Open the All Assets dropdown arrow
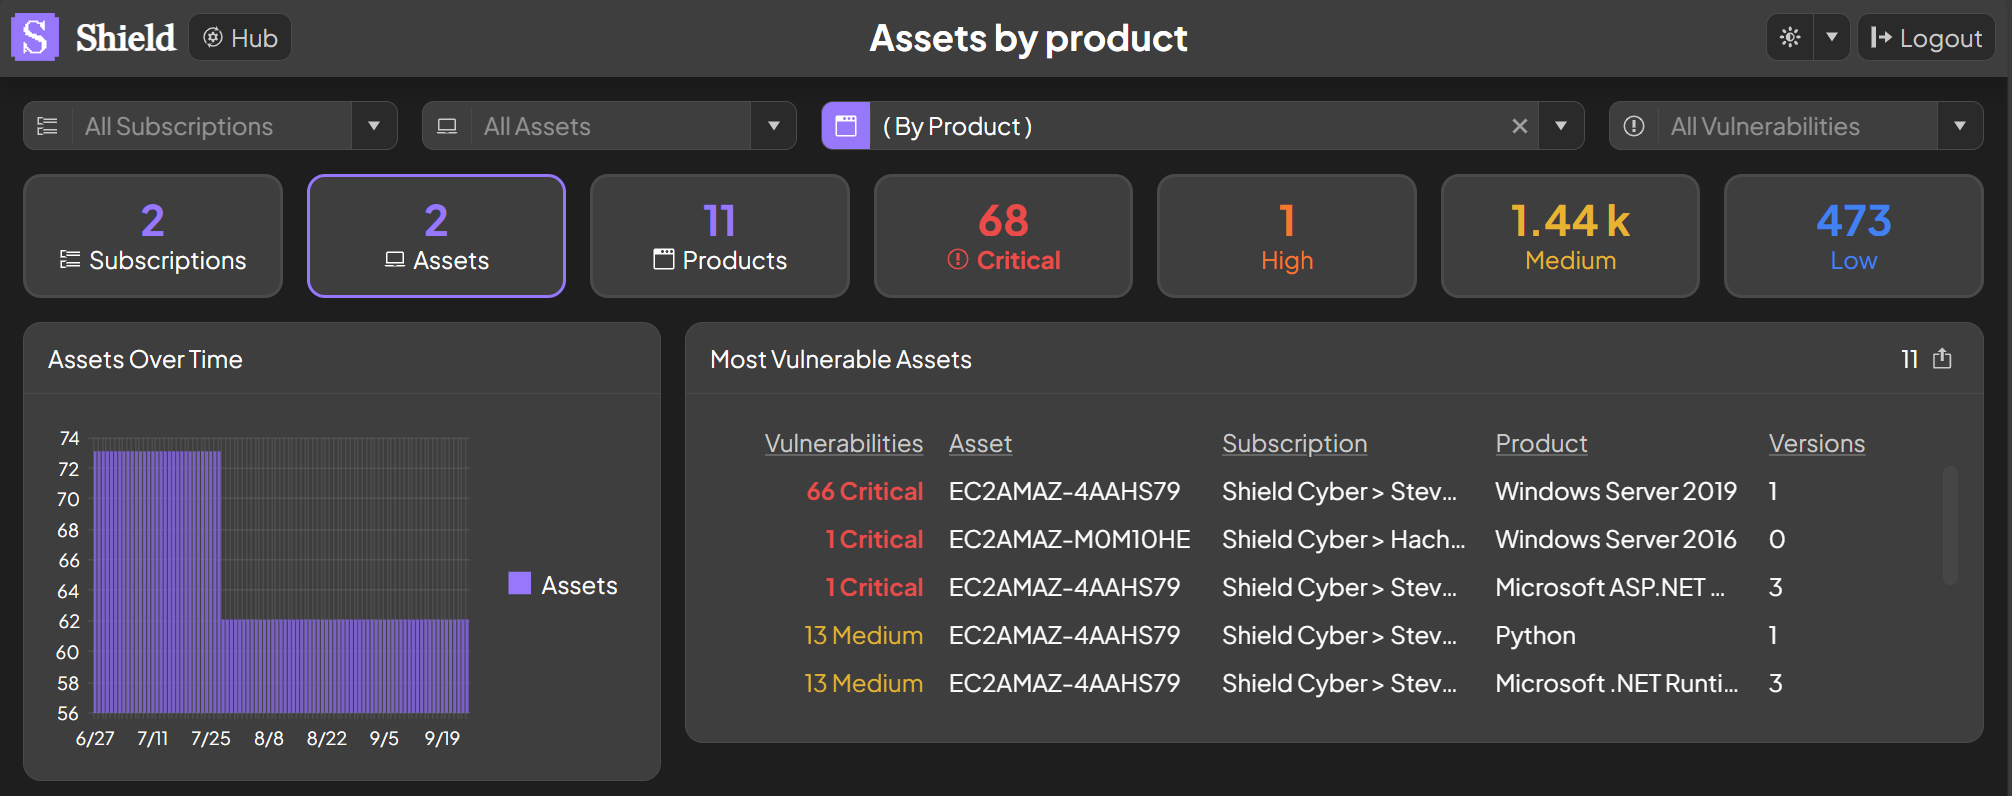 pos(773,126)
